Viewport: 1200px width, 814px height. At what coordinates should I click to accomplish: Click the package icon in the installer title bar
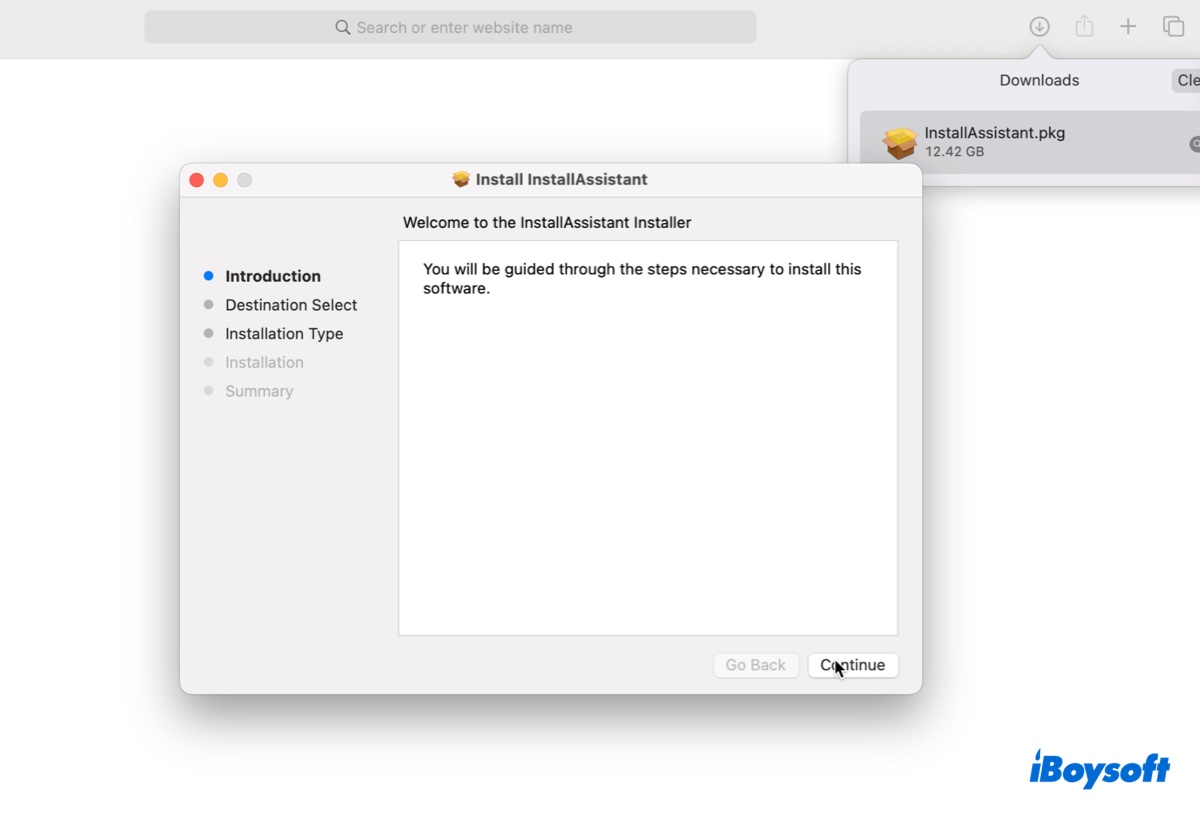point(460,179)
